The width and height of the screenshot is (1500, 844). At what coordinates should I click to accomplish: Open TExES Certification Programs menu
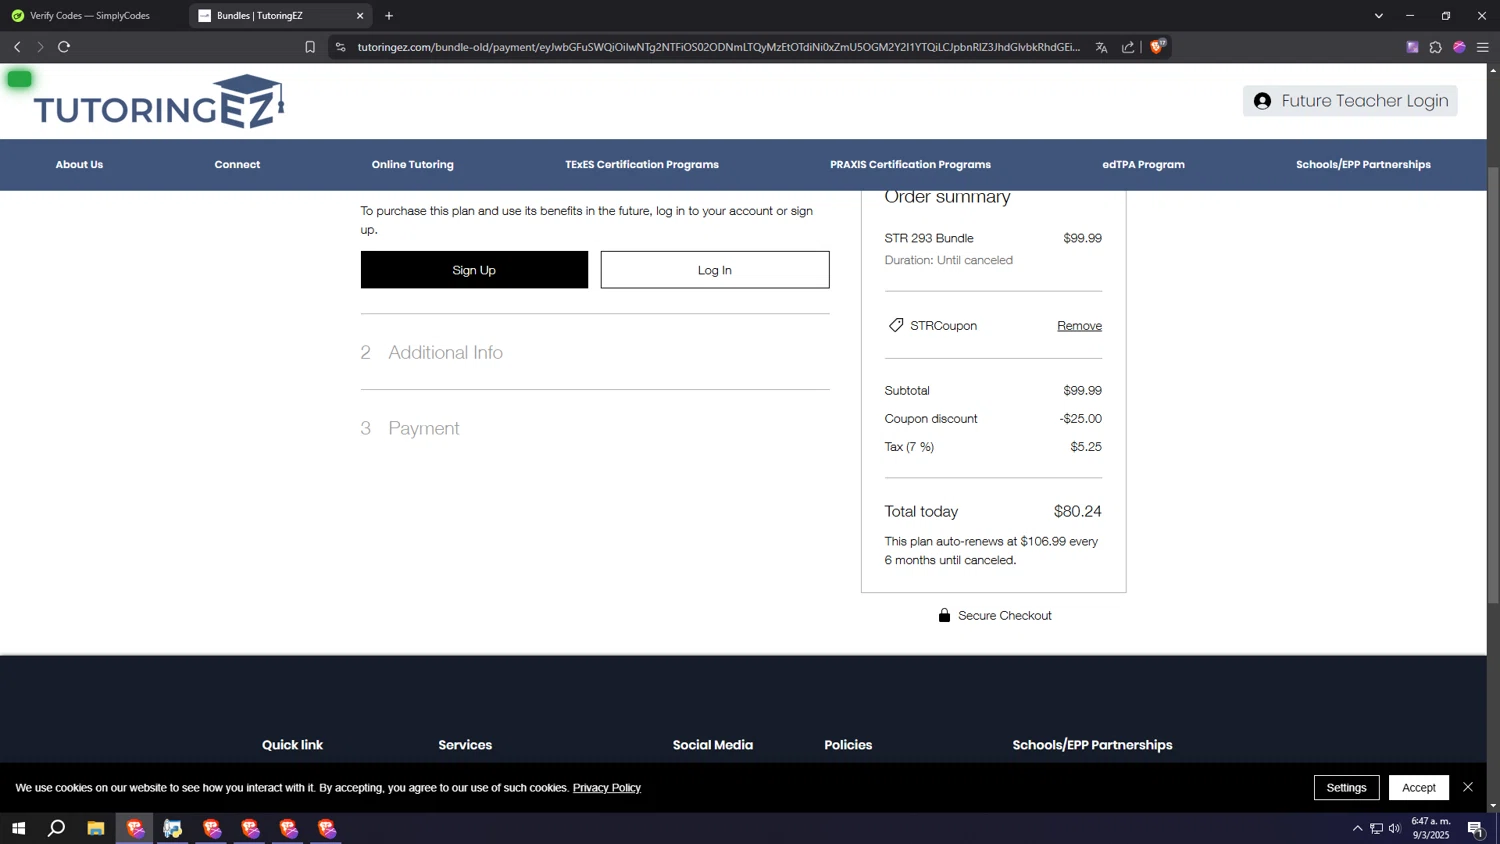click(x=642, y=165)
